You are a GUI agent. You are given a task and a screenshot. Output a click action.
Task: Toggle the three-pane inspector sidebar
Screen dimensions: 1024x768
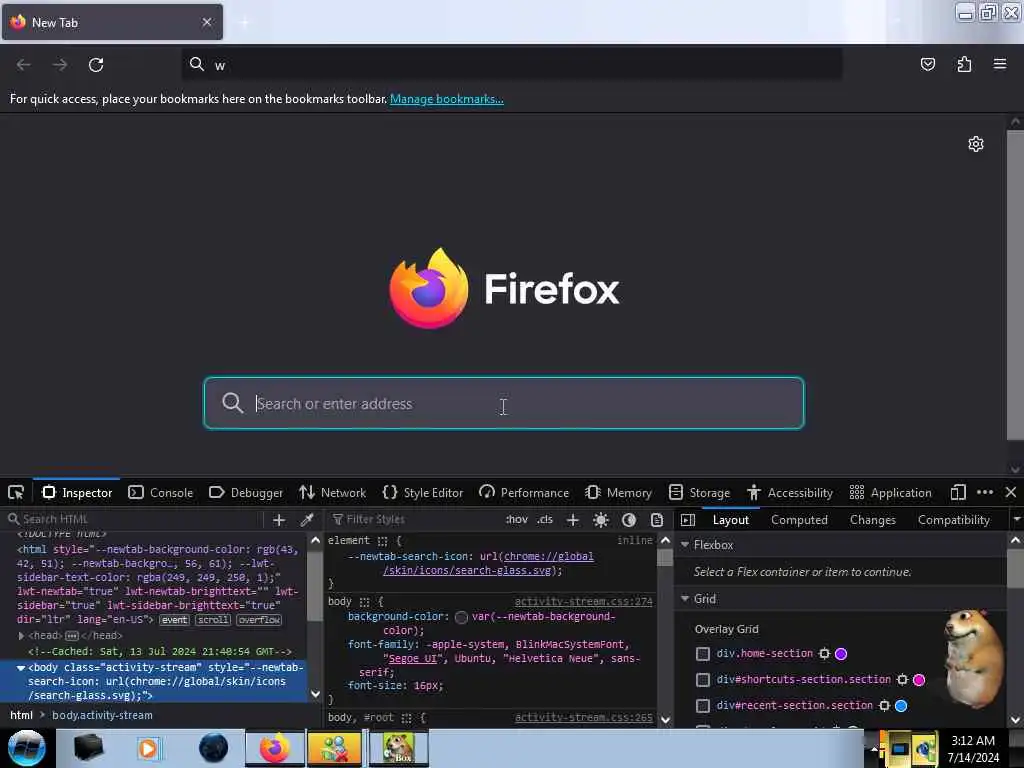pyautogui.click(x=688, y=520)
